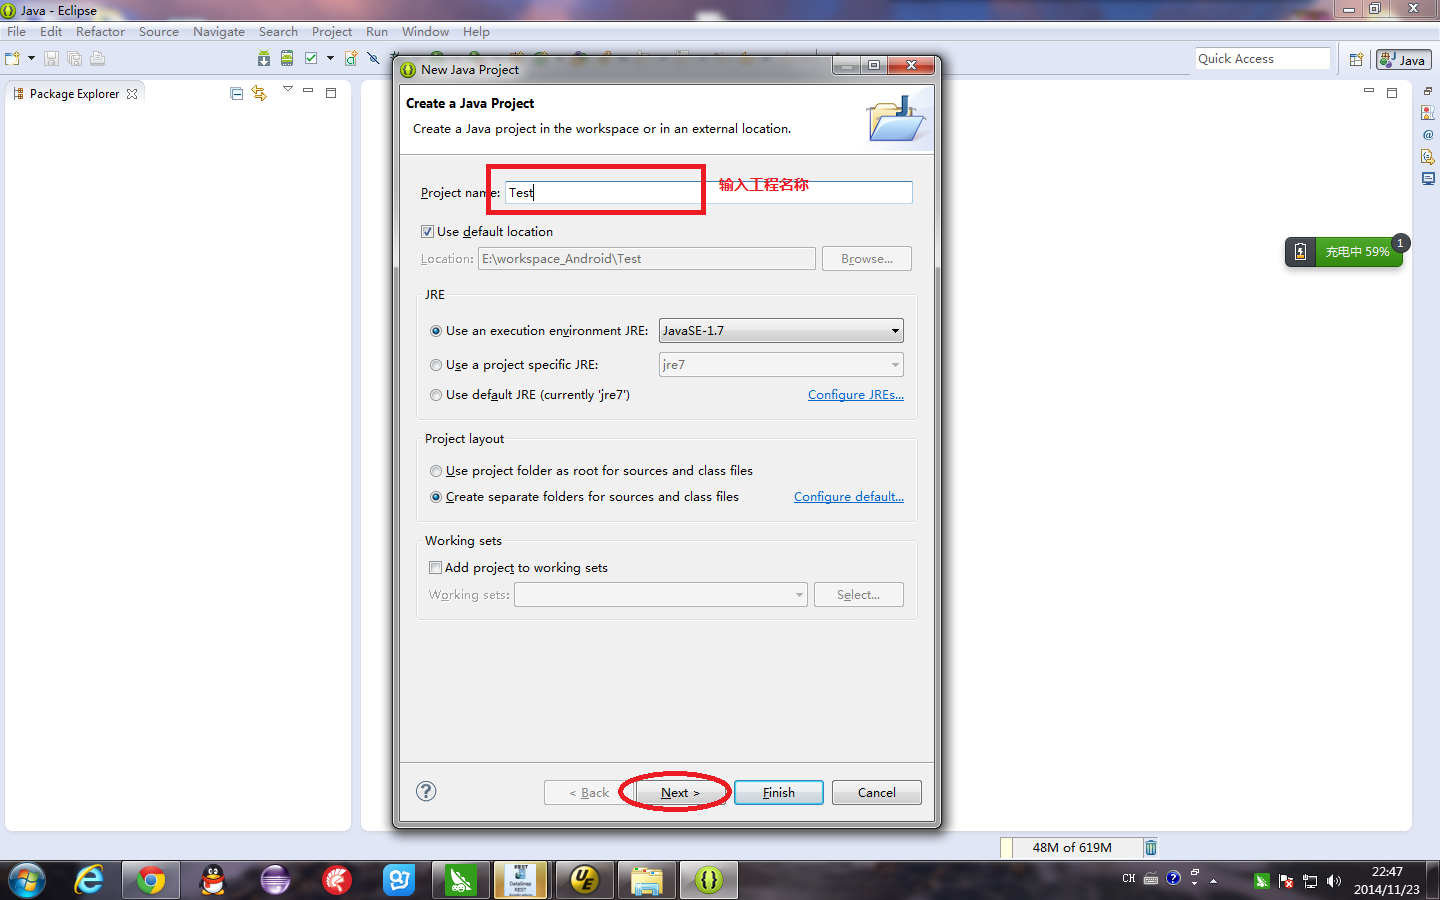This screenshot has height=900, width=1440.
Task: Click the dialog Help question icon
Action: point(426,791)
